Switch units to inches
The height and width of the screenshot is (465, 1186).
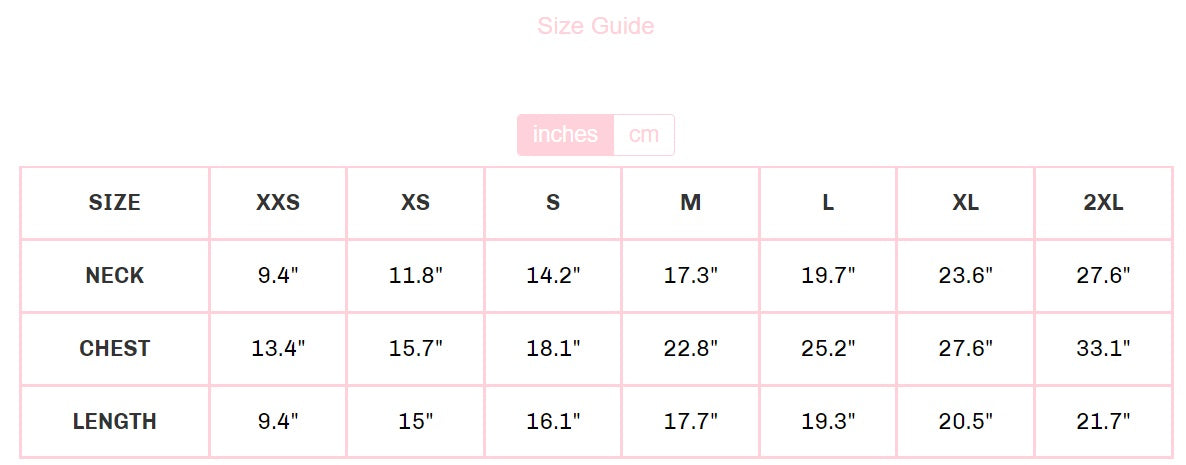coord(565,135)
